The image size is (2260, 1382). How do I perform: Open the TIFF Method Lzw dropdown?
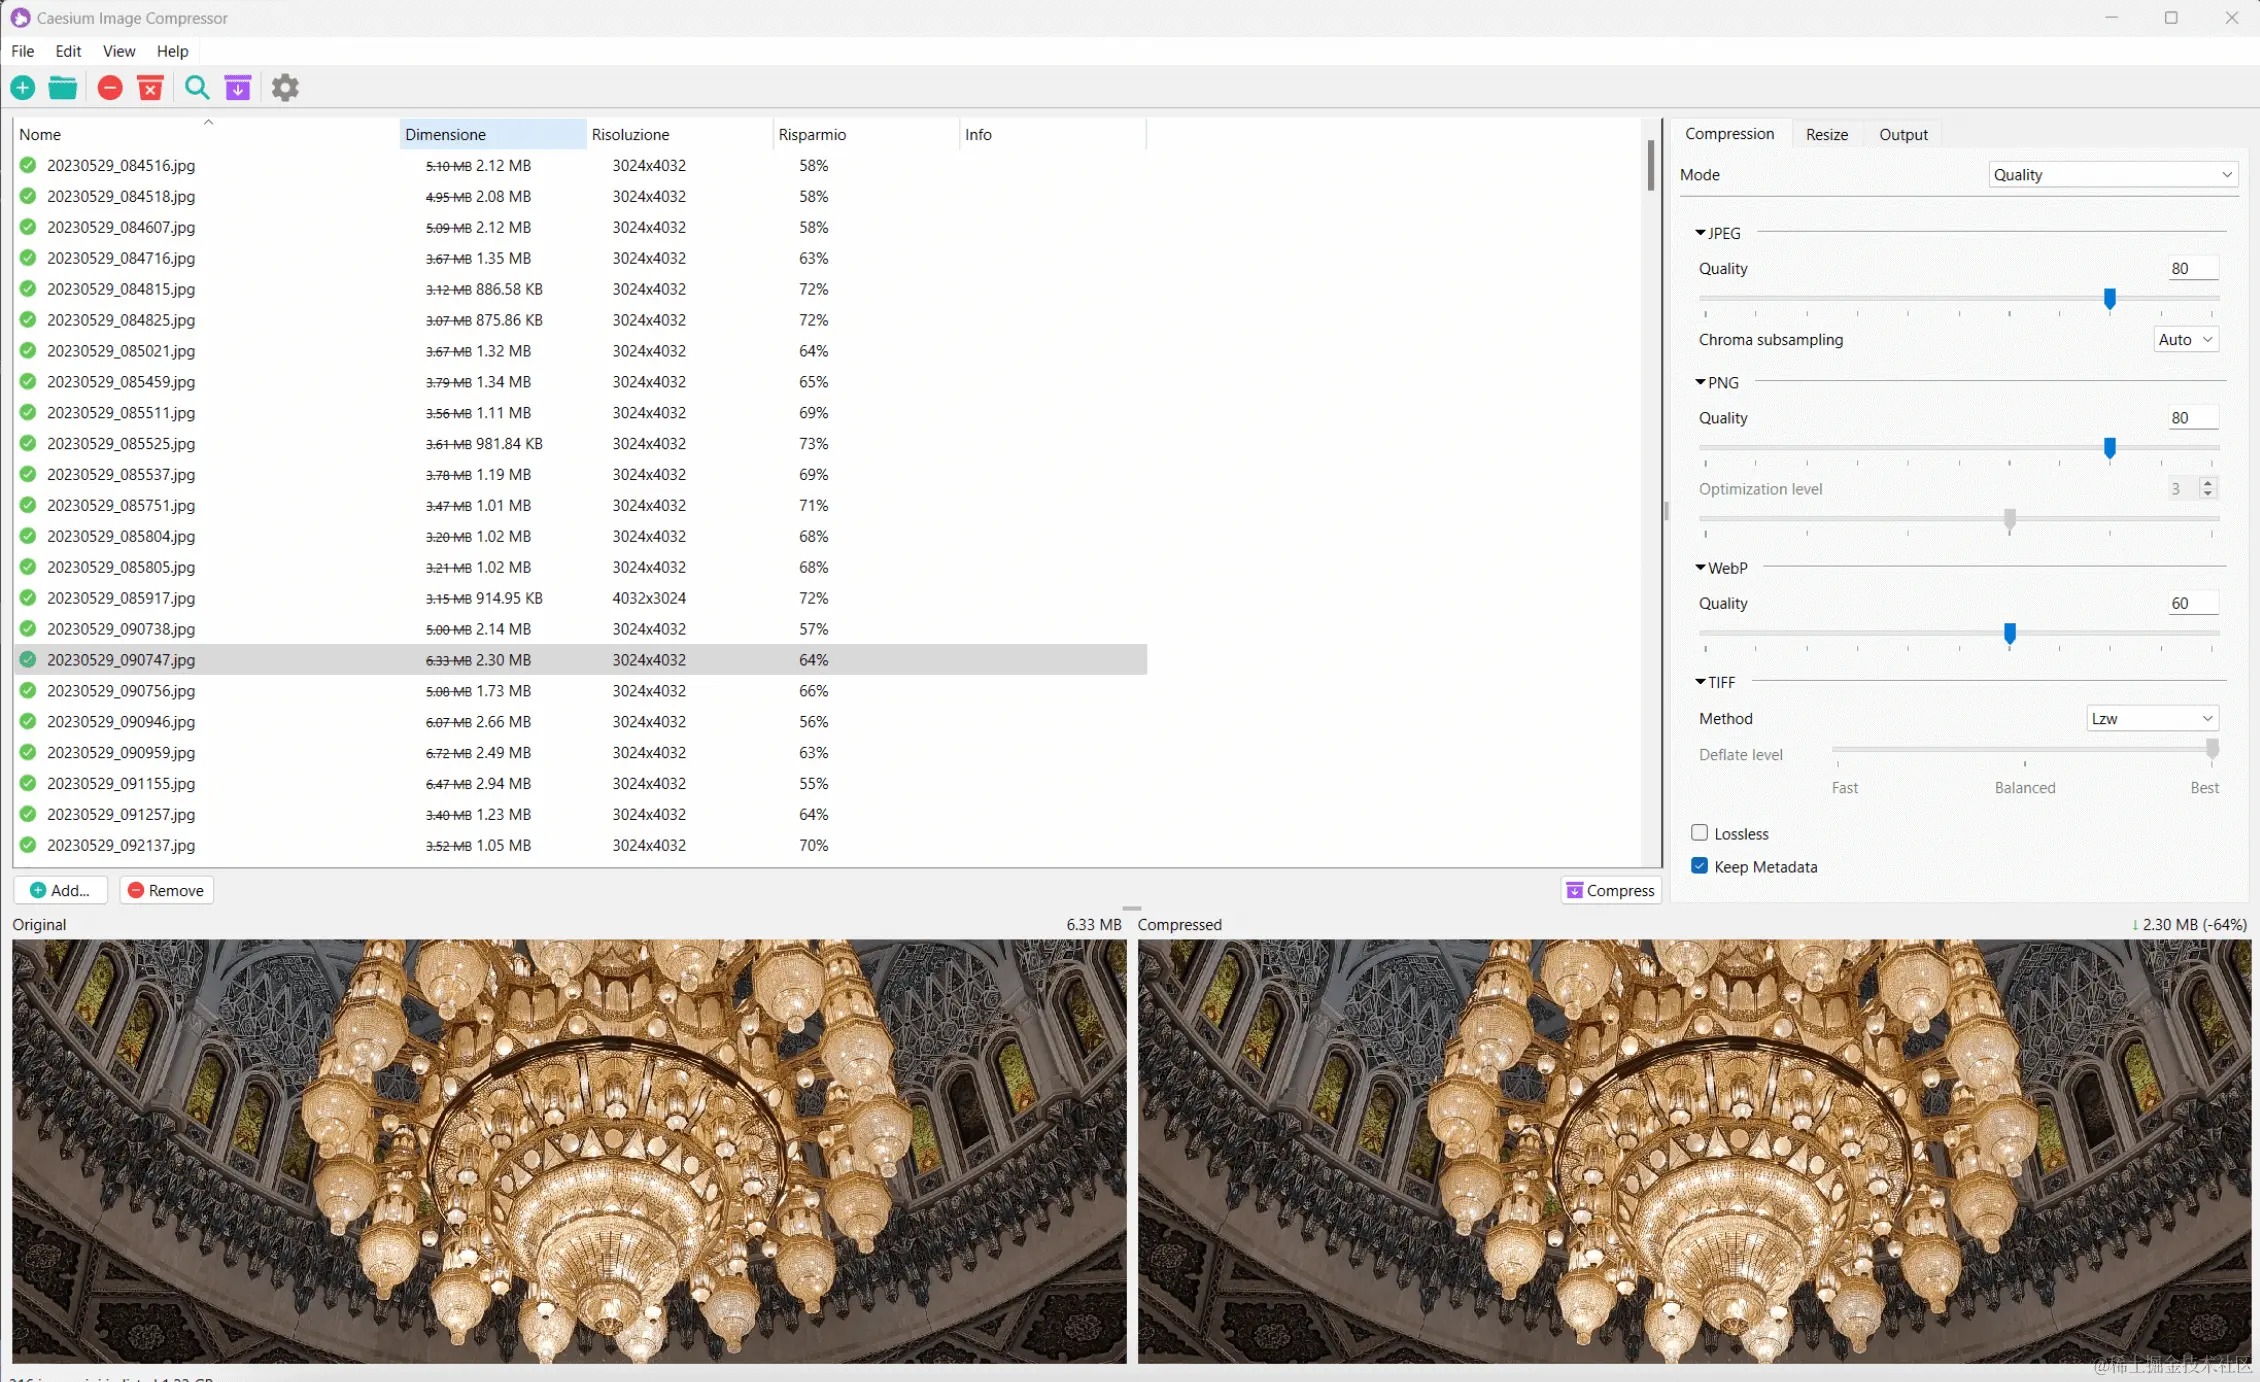(x=2152, y=719)
